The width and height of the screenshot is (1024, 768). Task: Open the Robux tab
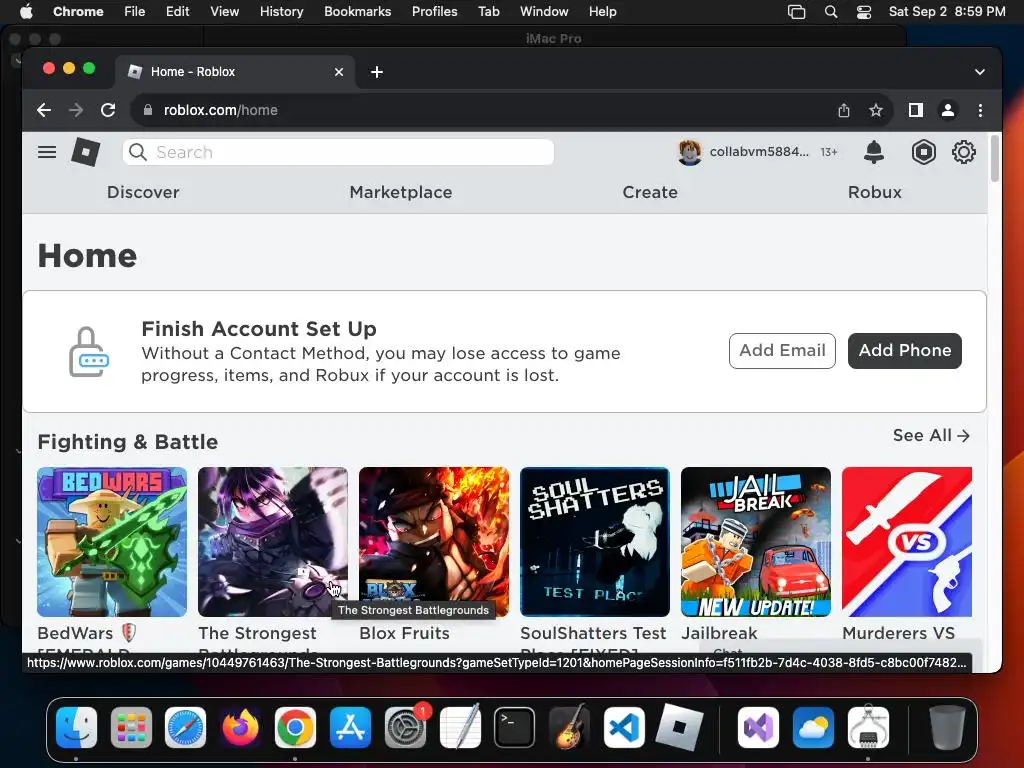pos(874,192)
